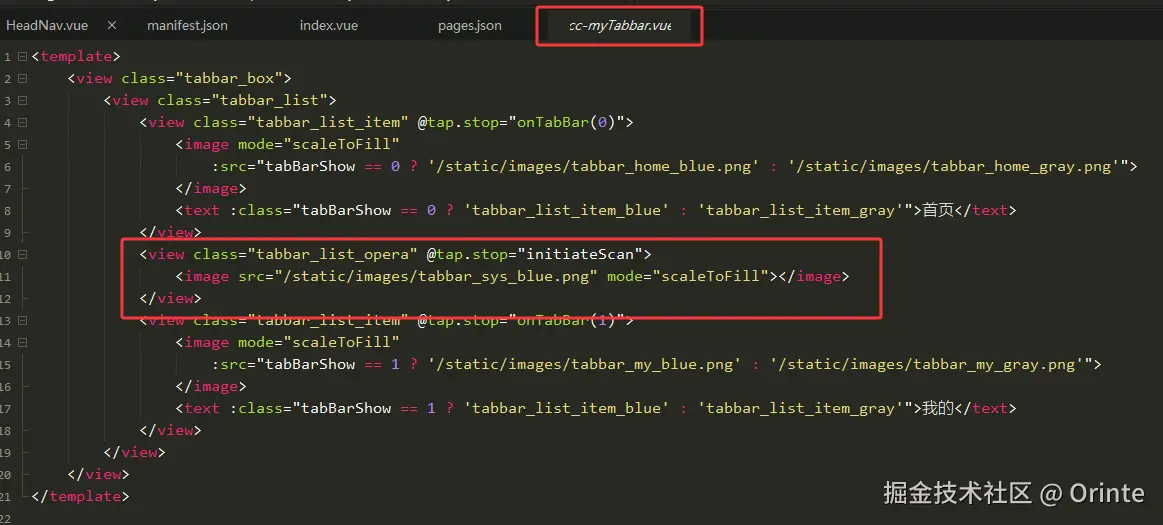The width and height of the screenshot is (1163, 525).
Task: Click the 首页 text on line 8
Action: [938, 211]
